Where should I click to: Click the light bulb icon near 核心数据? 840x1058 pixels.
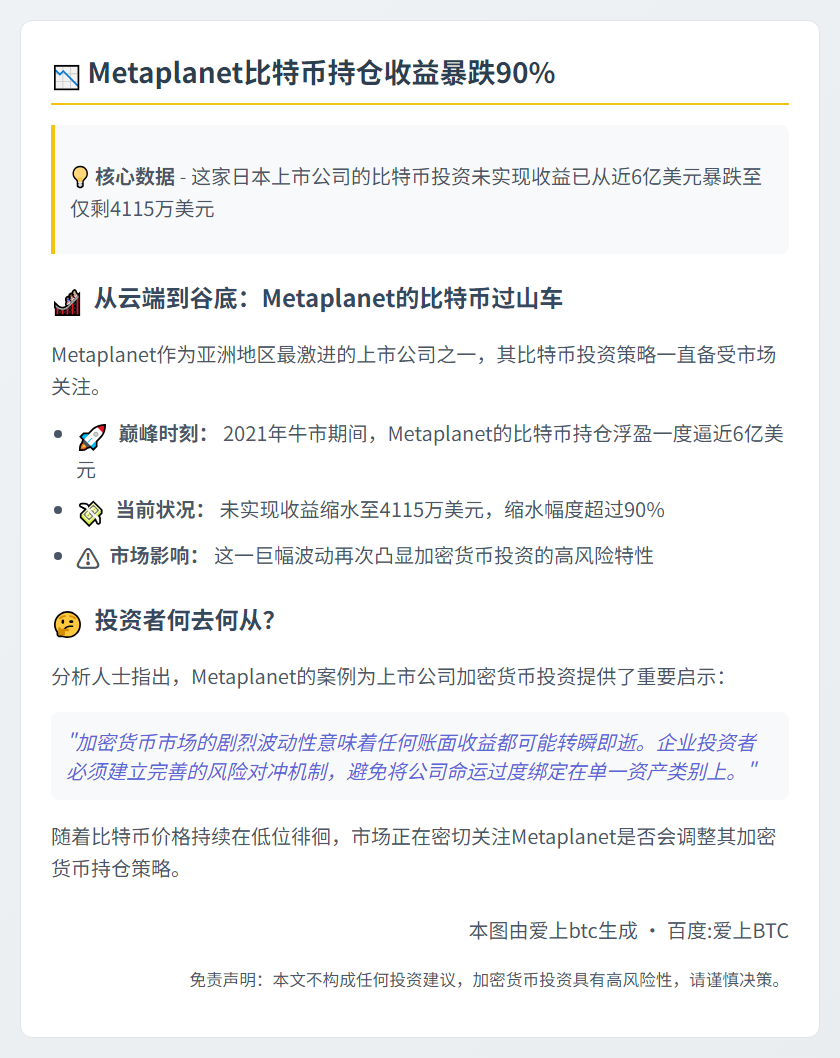click(80, 177)
